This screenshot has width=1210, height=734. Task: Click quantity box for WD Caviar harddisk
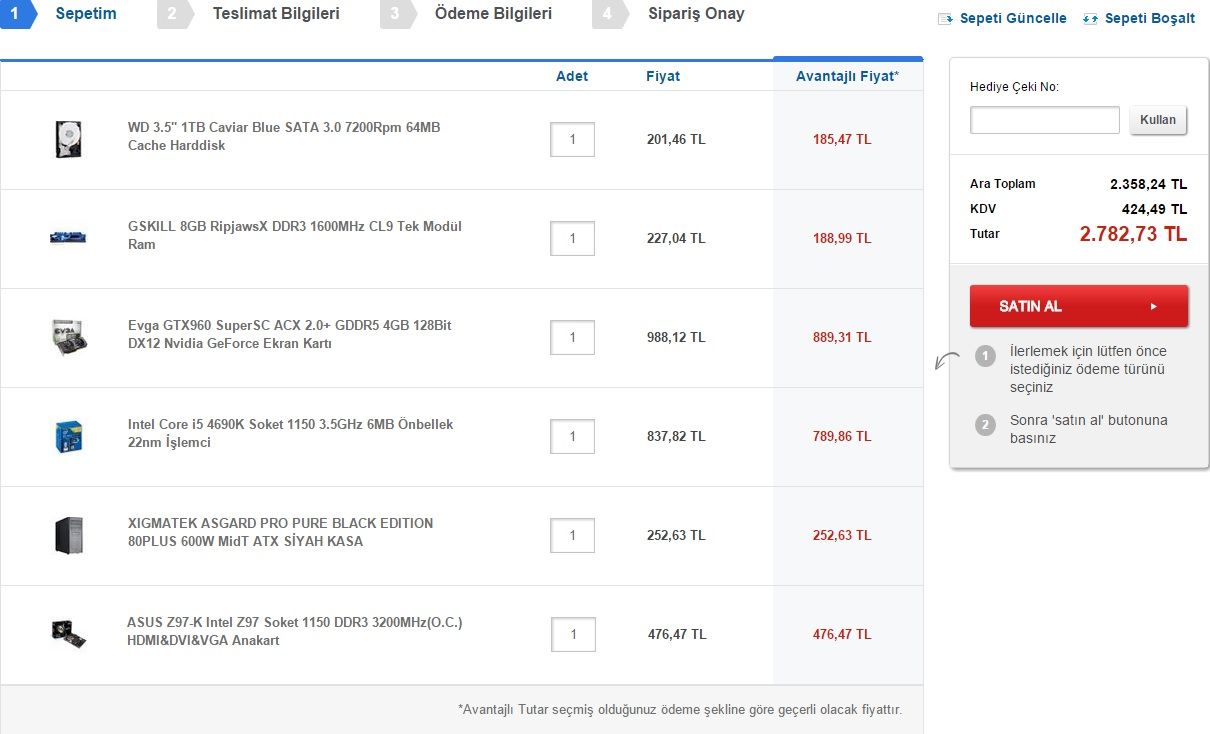(572, 139)
